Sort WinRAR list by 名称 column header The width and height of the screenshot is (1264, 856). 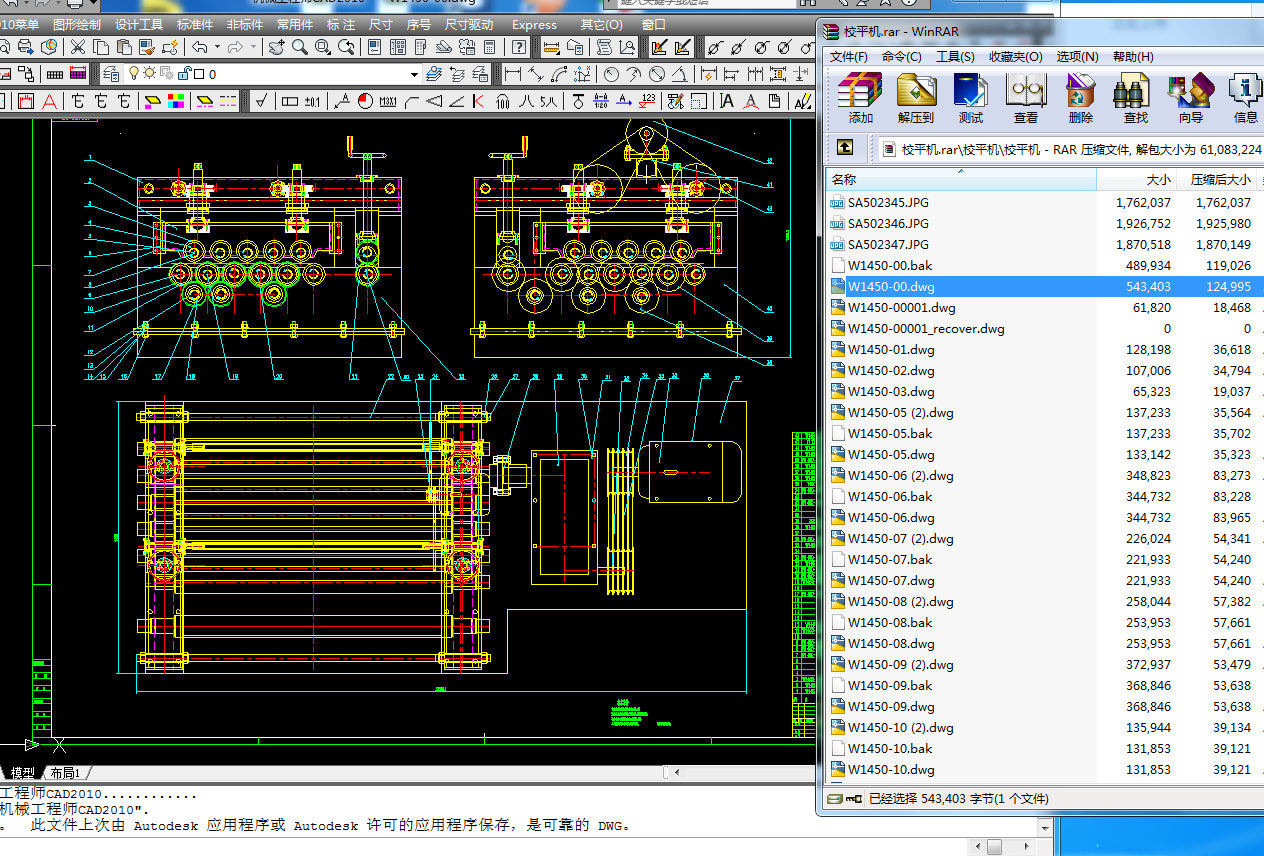[x=961, y=180]
